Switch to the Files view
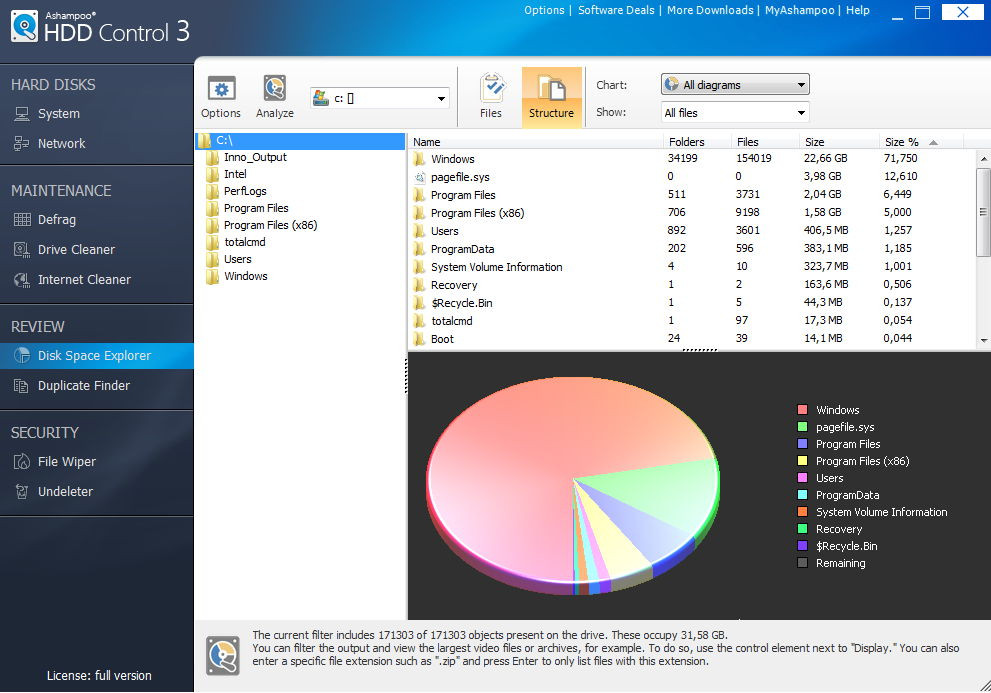The height and width of the screenshot is (693, 991). [490, 96]
